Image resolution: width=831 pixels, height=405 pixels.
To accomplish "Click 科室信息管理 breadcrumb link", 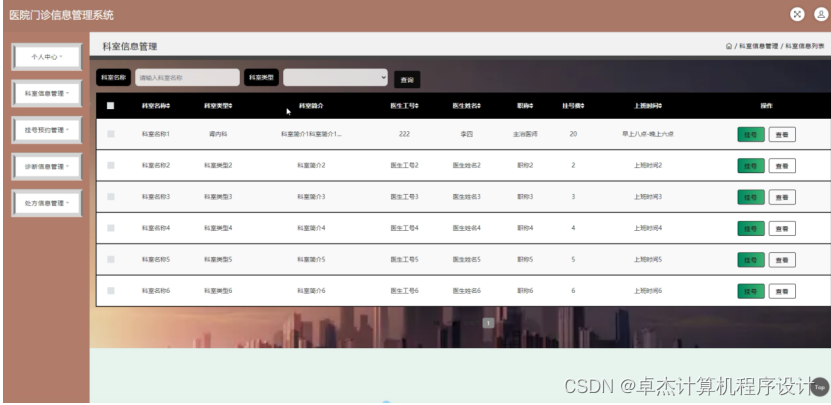I will coord(758,46).
